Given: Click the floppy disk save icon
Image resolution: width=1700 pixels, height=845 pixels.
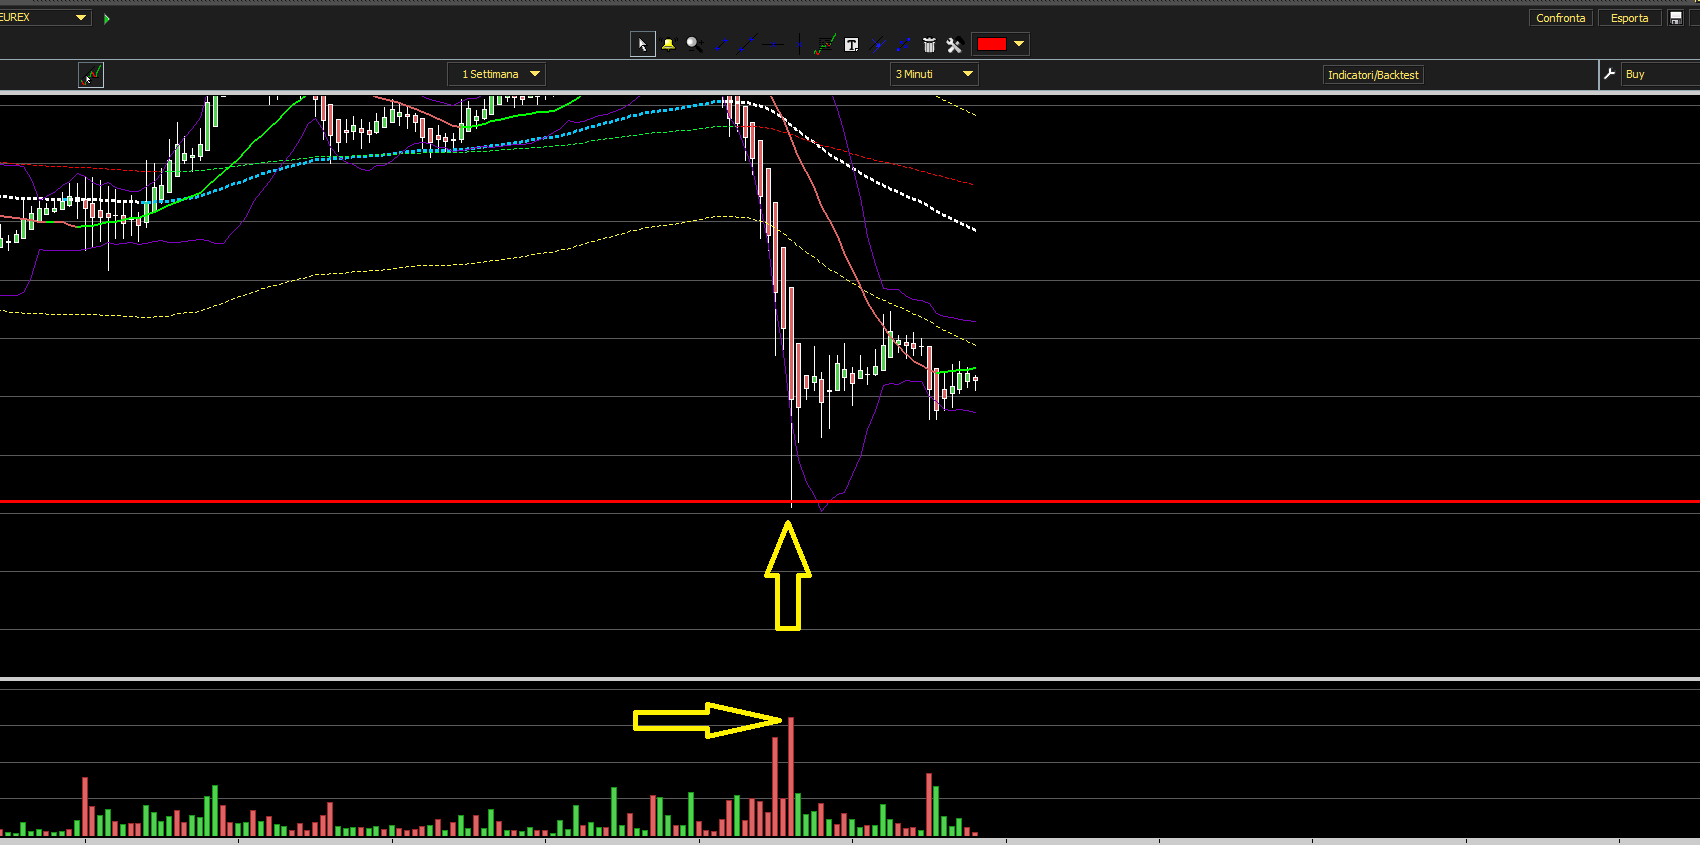Looking at the screenshot, I should coord(1676,18).
